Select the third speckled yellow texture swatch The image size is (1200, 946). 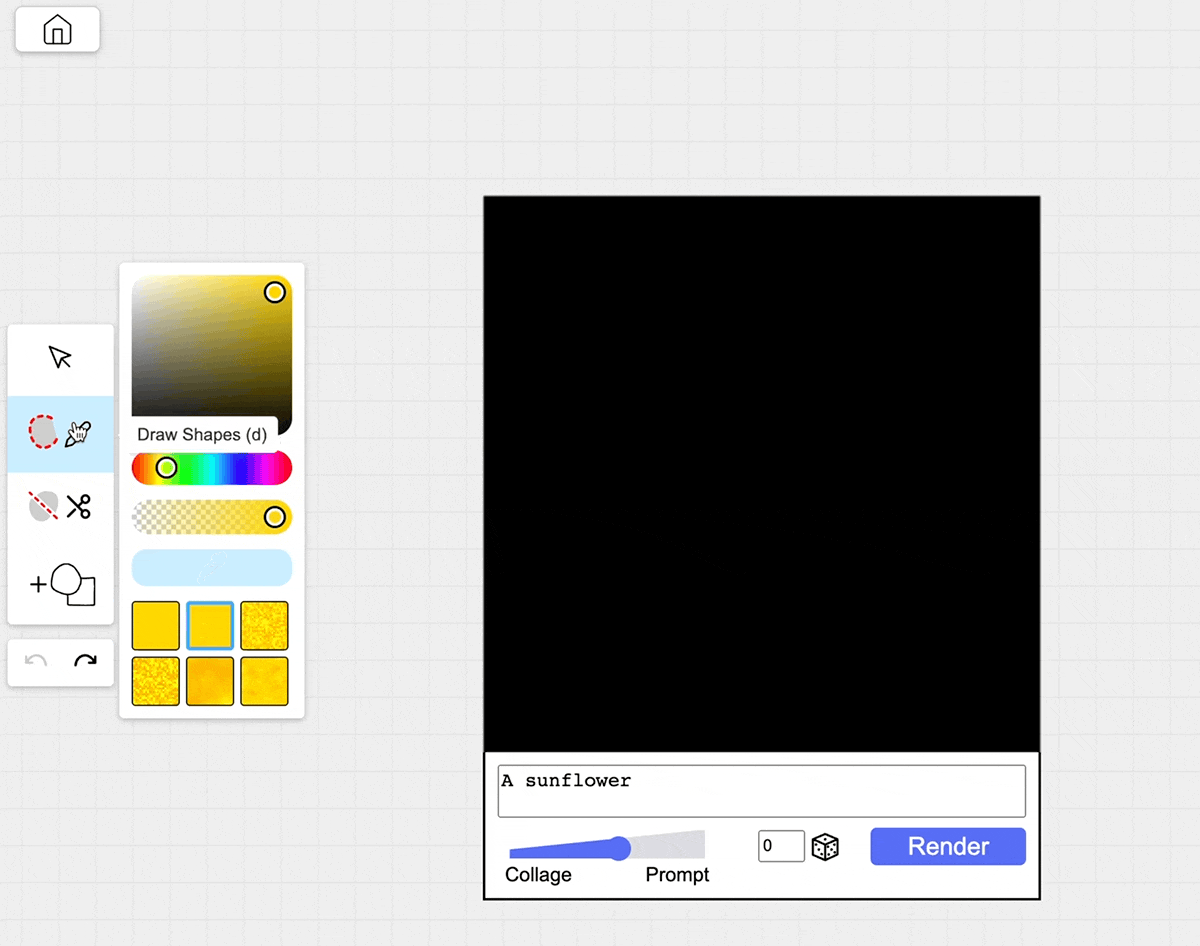[x=265, y=626]
